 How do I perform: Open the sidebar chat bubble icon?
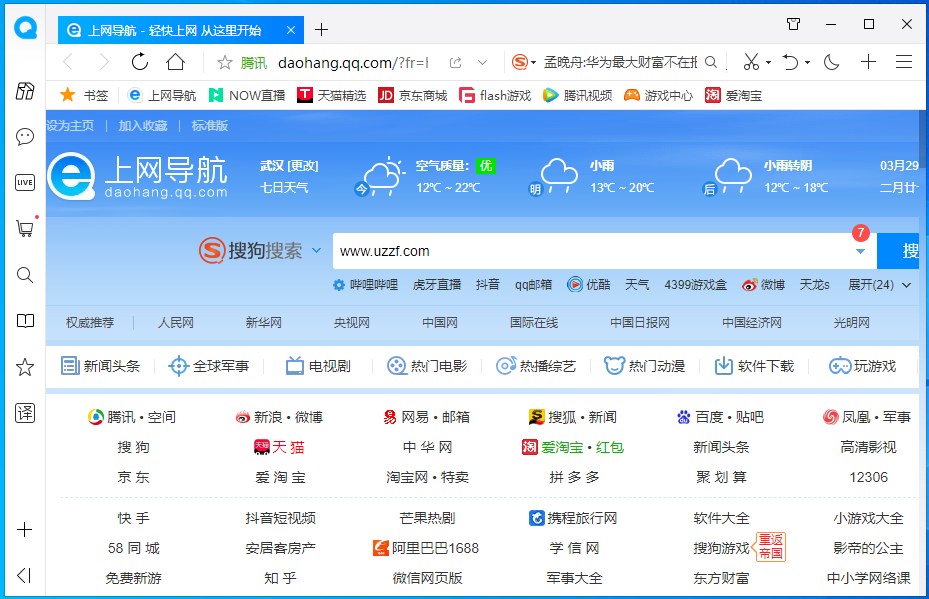coord(25,137)
